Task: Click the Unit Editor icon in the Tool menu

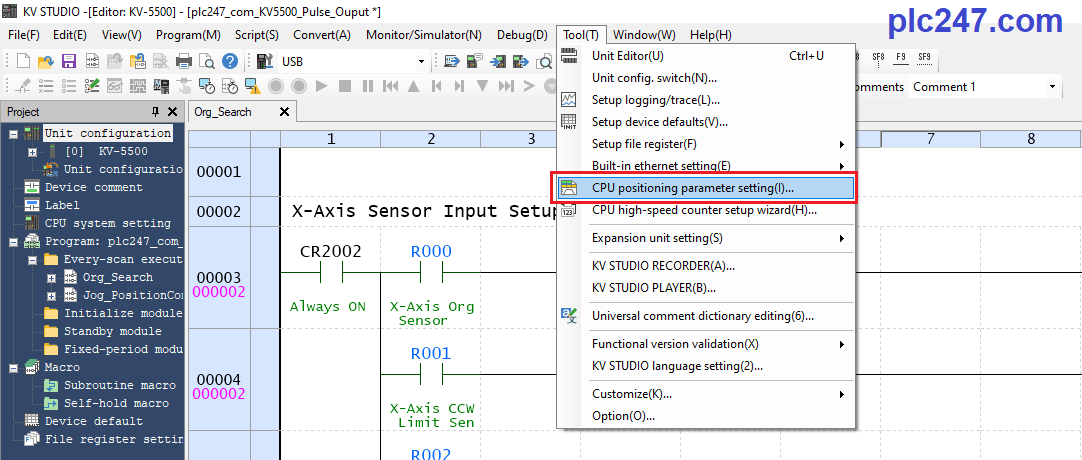Action: (x=569, y=56)
